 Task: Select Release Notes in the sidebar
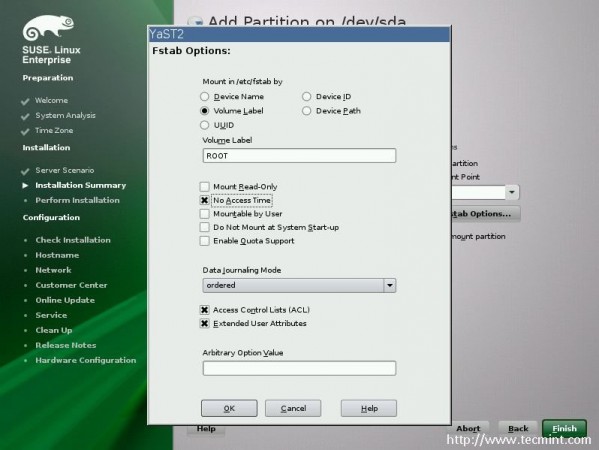pyautogui.click(x=66, y=345)
